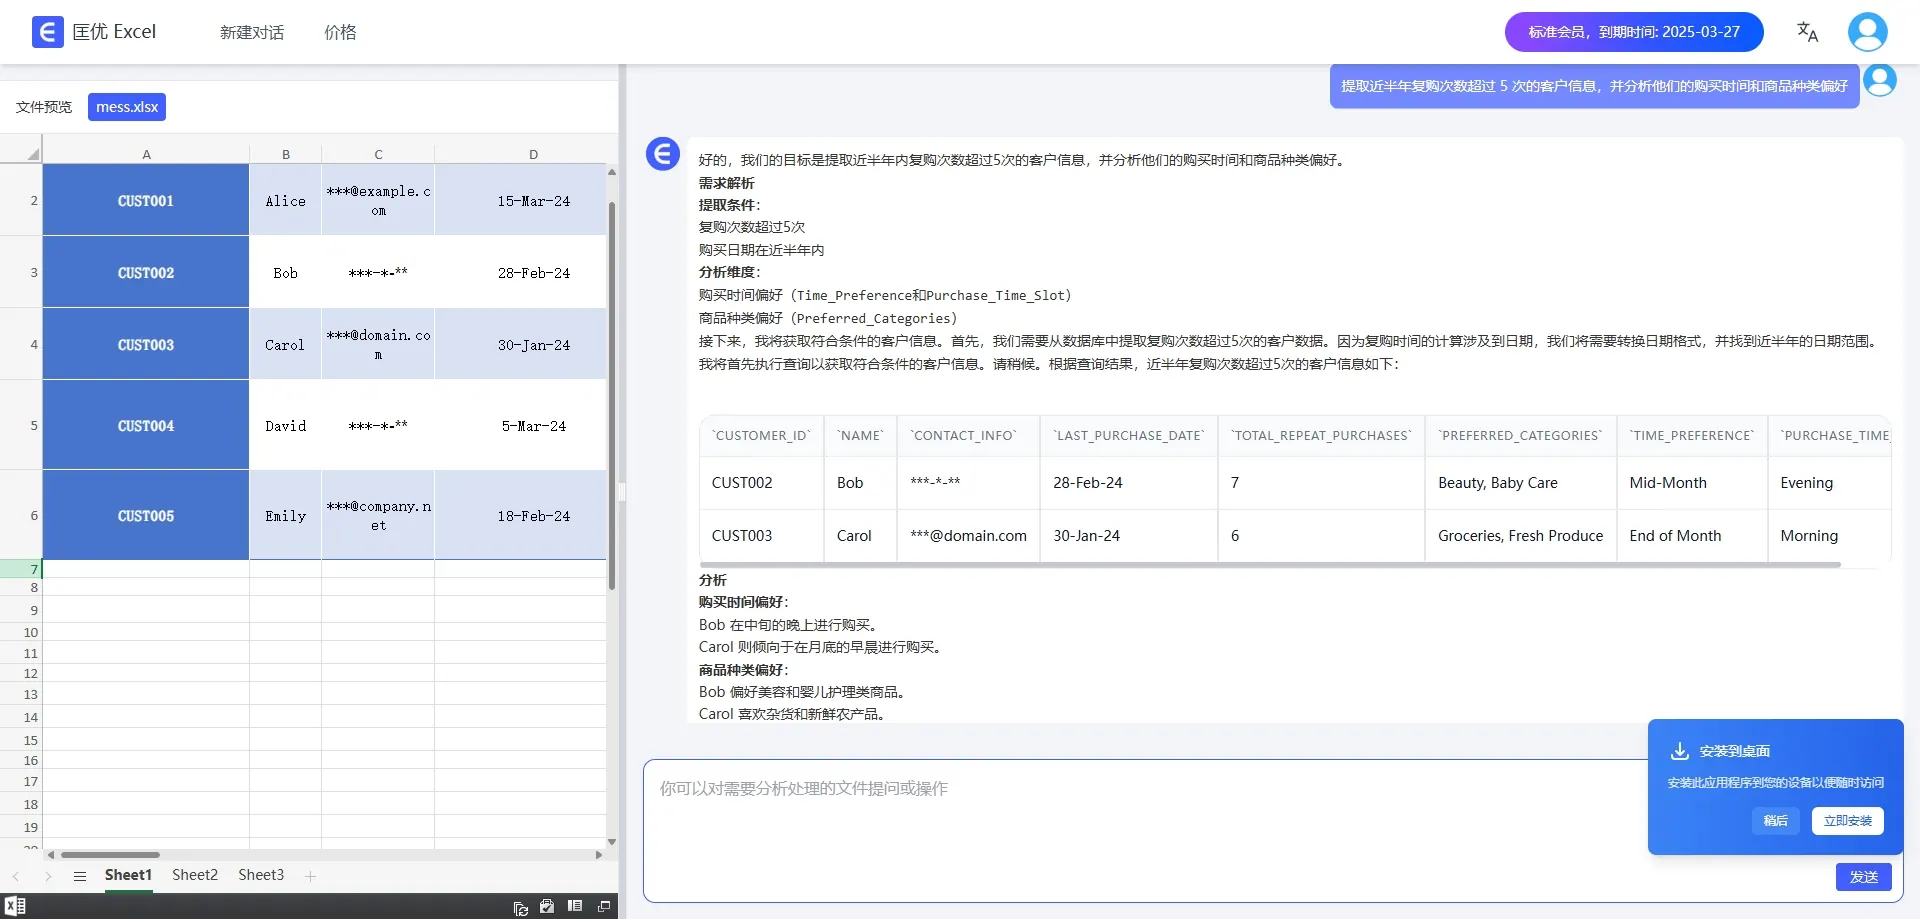1920x919 pixels.
Task: Open the sheet list hamburger icon
Action: 80,876
